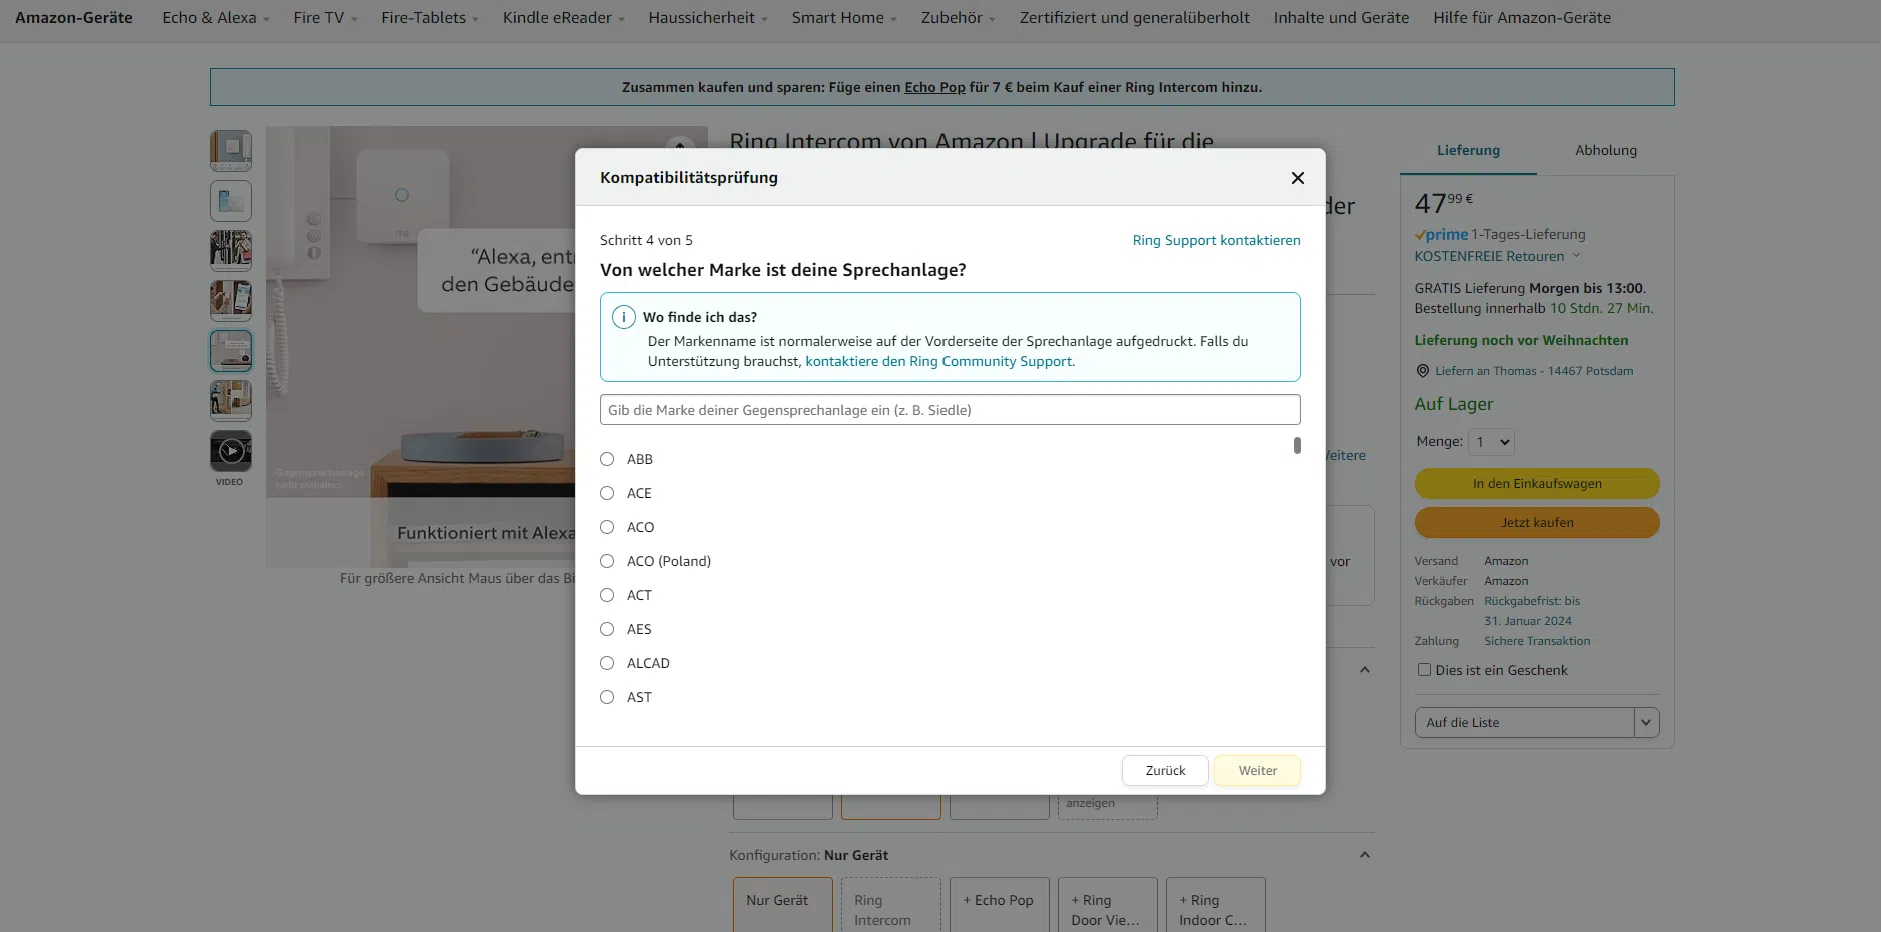This screenshot has width=1882, height=932.
Task: Check 'Dies ist ein Geschenk' checkbox
Action: (x=1424, y=670)
